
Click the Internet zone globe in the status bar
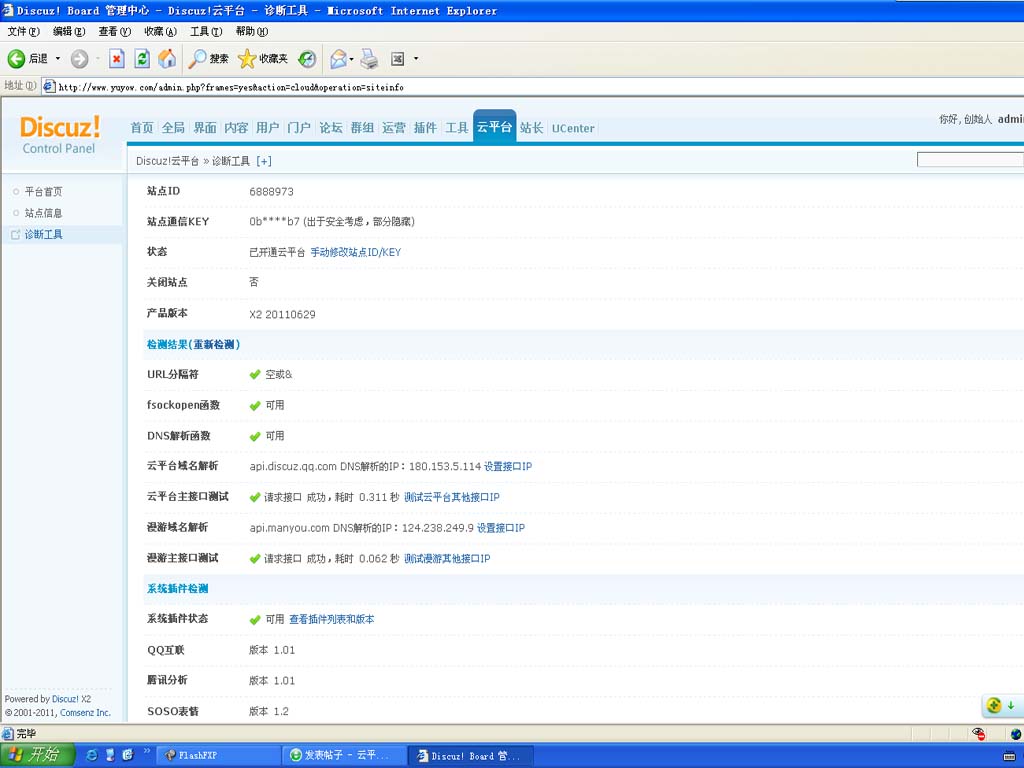pyautogui.click(x=1016, y=734)
